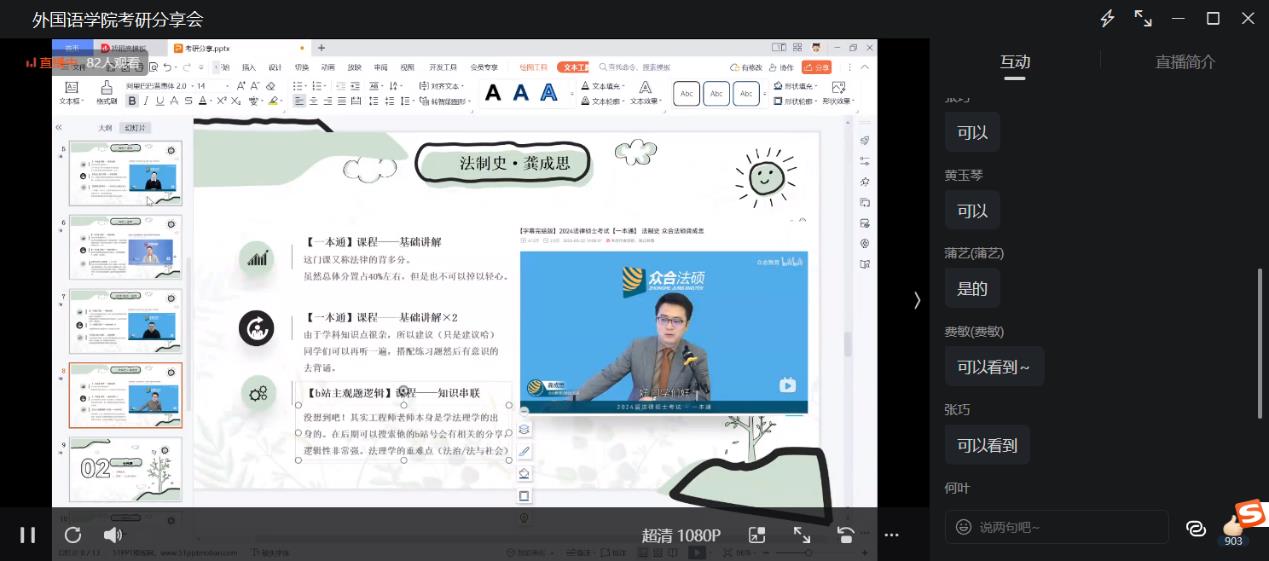Viewport: 1269px width, 561px height.
Task: Open the 切换 ribbon tab
Action: tap(301, 68)
